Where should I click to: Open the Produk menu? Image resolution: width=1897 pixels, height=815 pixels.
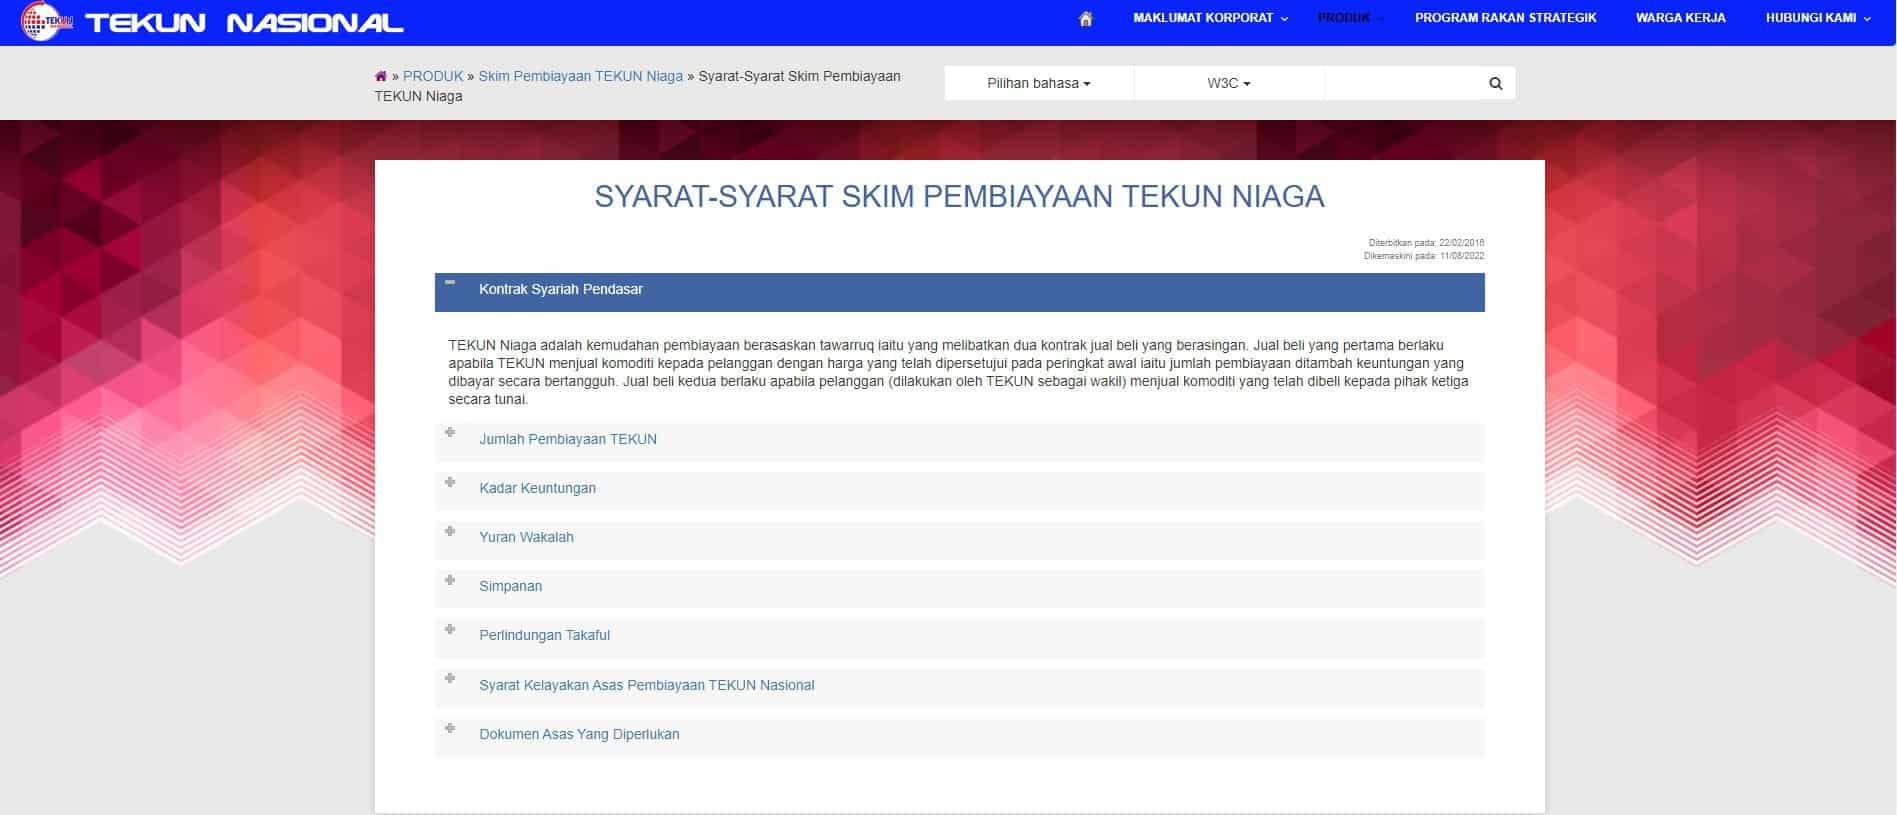(1350, 18)
